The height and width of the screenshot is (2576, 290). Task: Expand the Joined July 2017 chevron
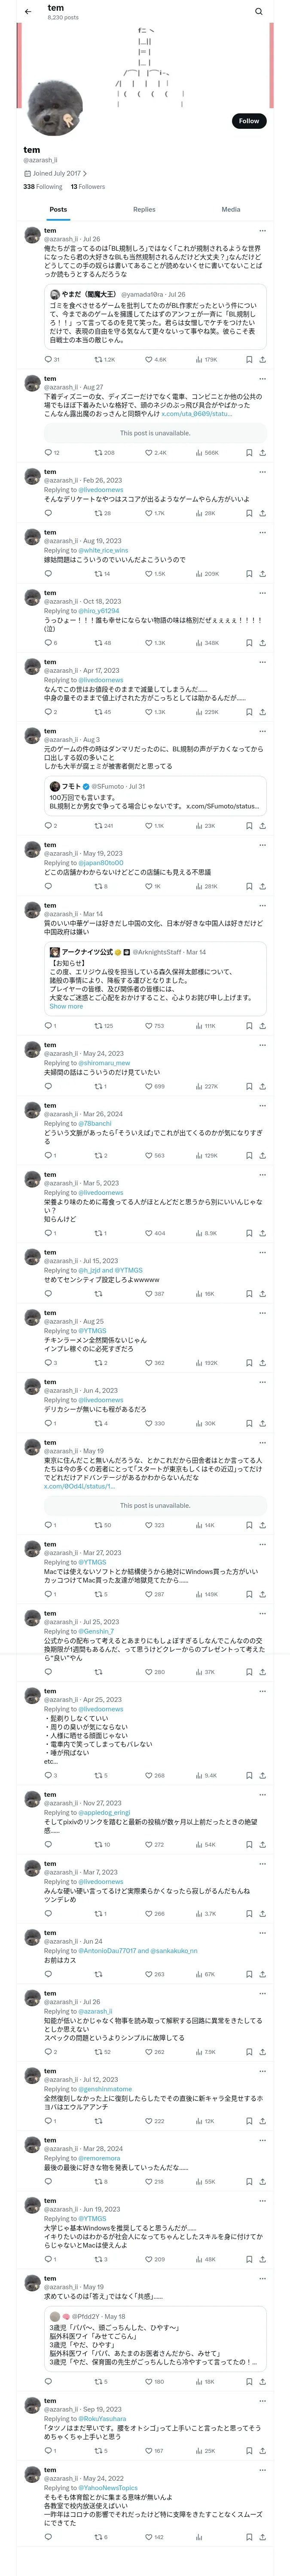[x=85, y=173]
